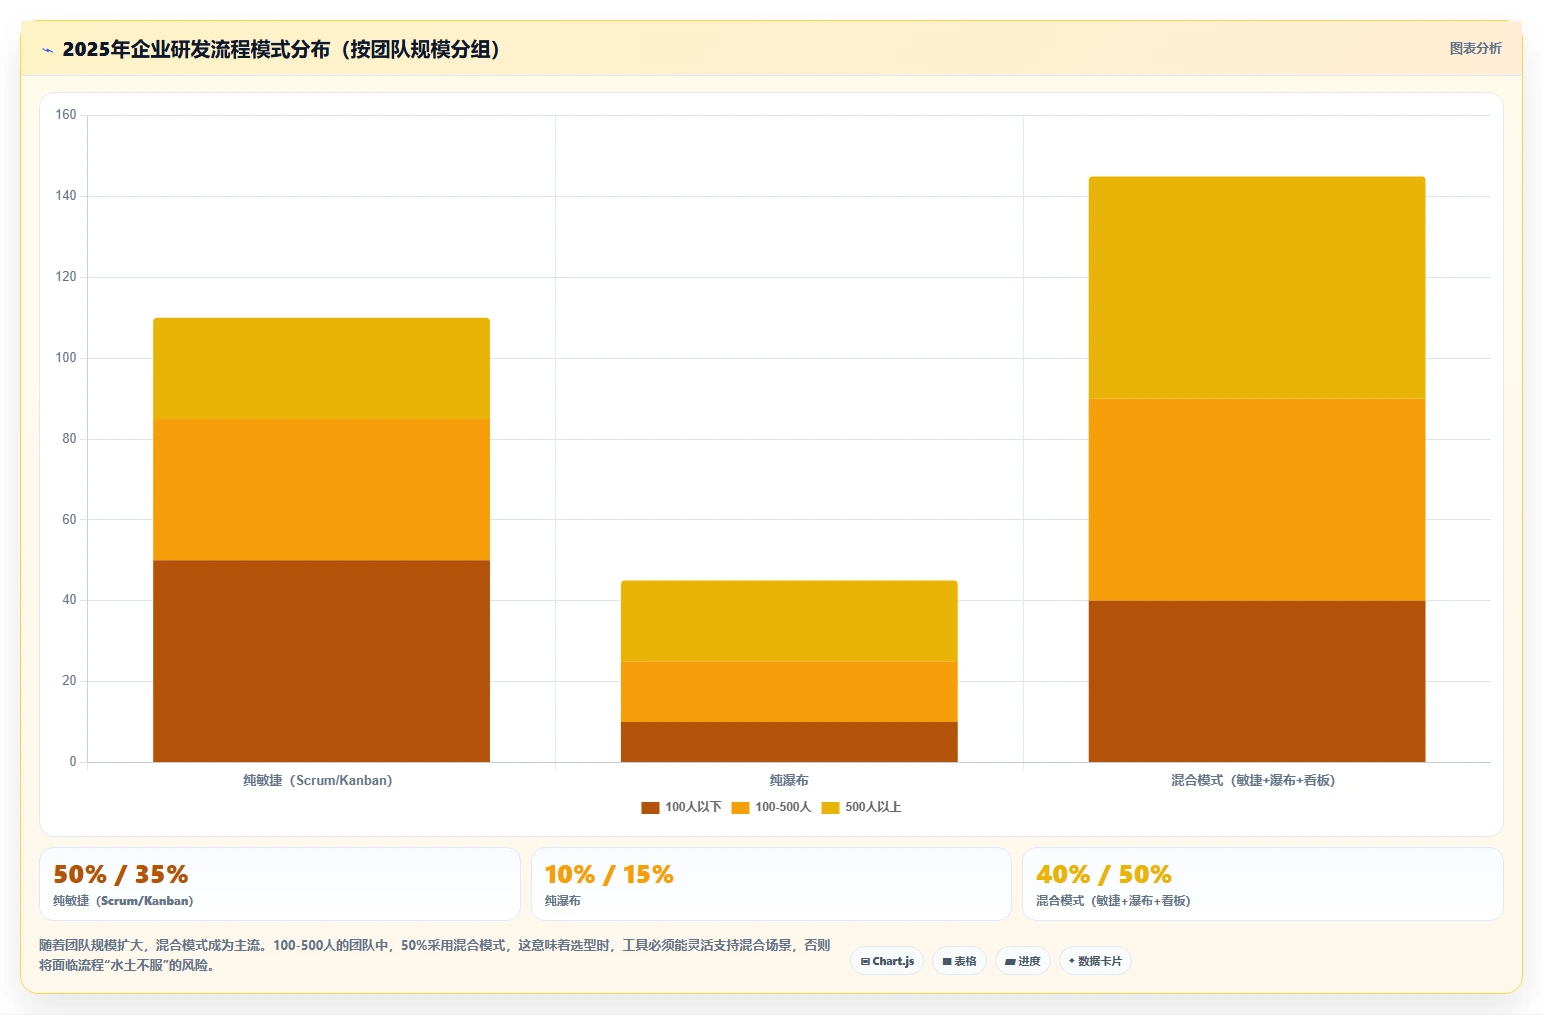Click the 50% / 35% stat value
Screen dimensions: 1543x1015
(121, 874)
